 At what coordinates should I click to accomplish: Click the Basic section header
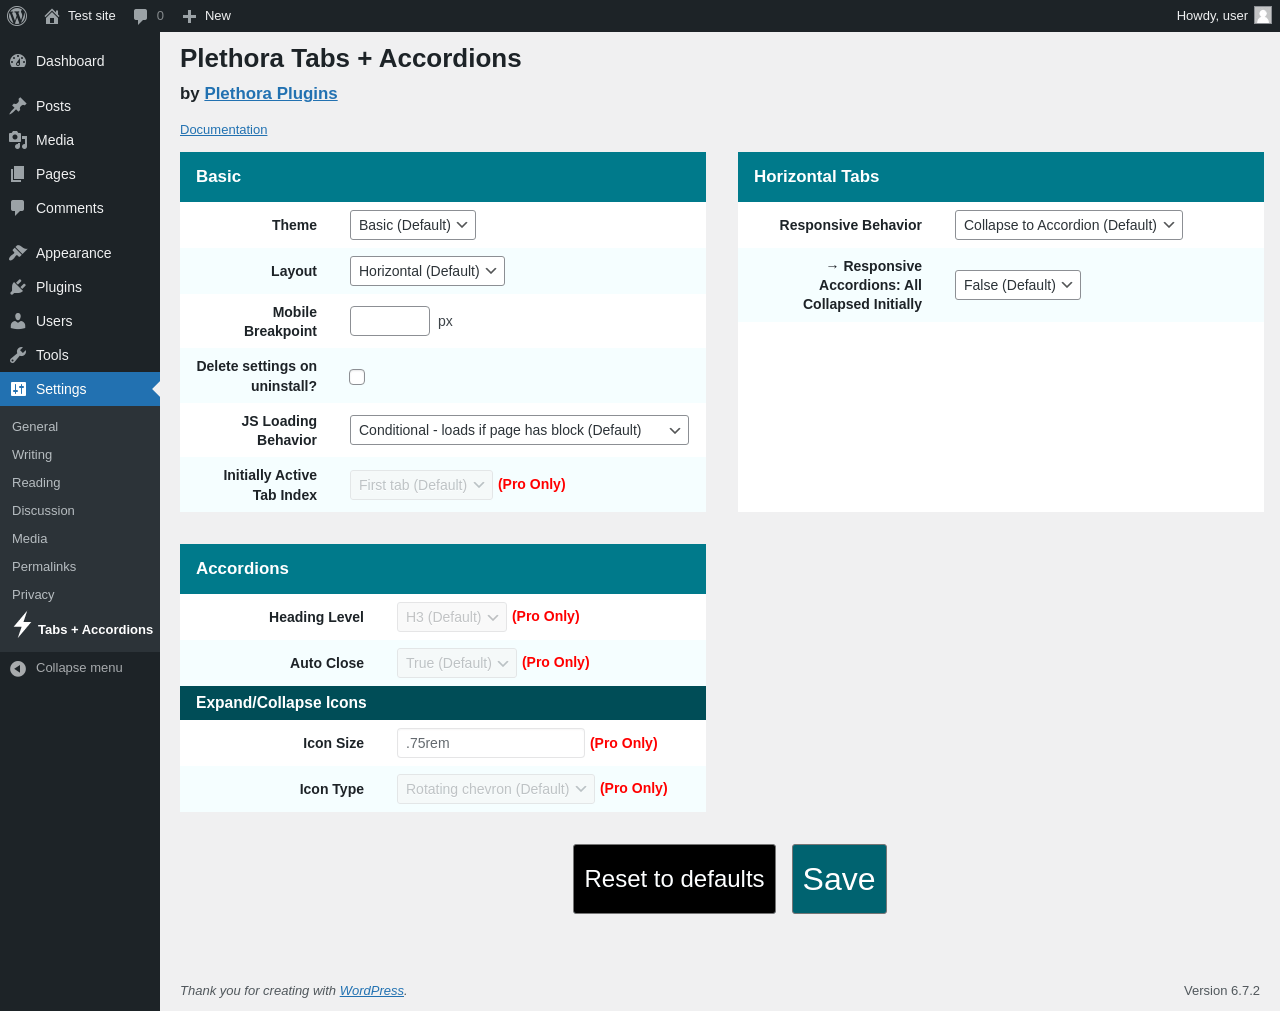(443, 177)
